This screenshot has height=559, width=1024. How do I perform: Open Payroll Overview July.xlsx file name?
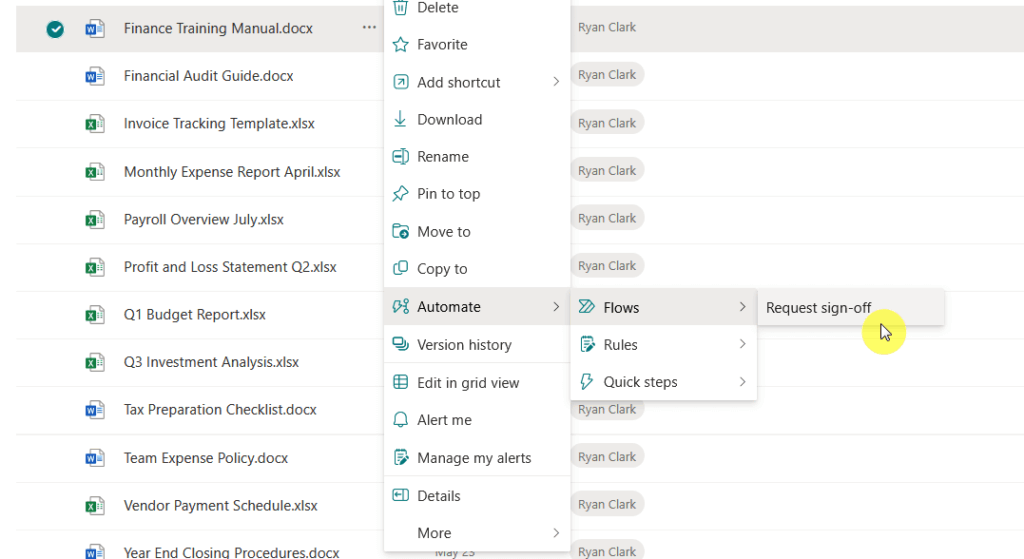coord(203,219)
